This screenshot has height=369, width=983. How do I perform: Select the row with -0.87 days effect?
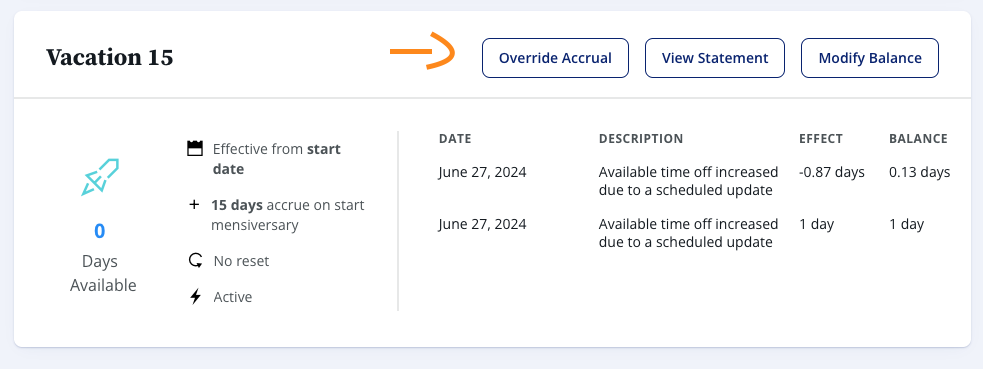[x=695, y=181]
